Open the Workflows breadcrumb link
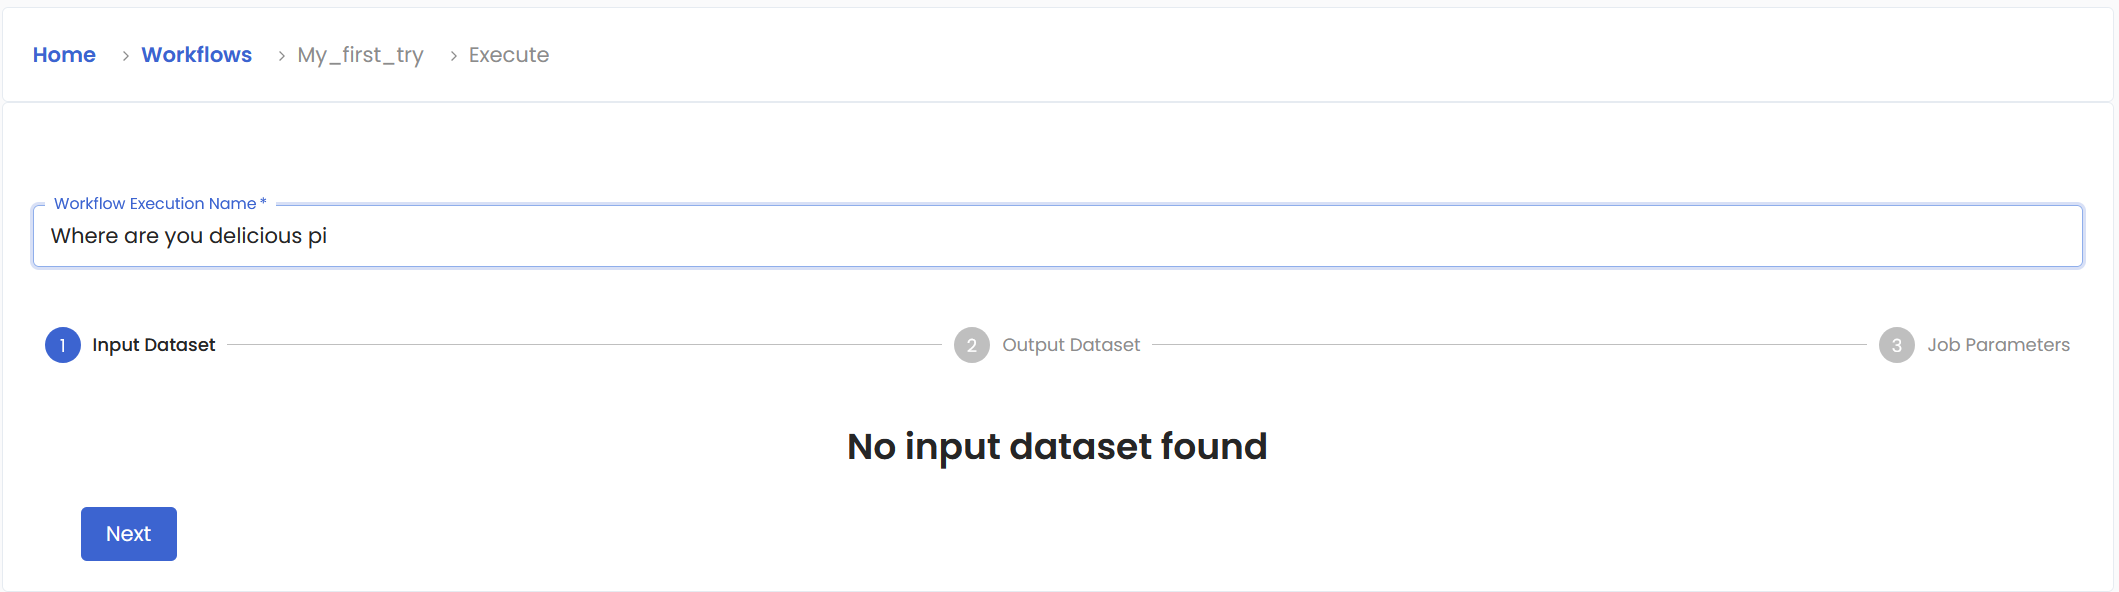Viewport: 2119px width, 592px height. (x=196, y=55)
